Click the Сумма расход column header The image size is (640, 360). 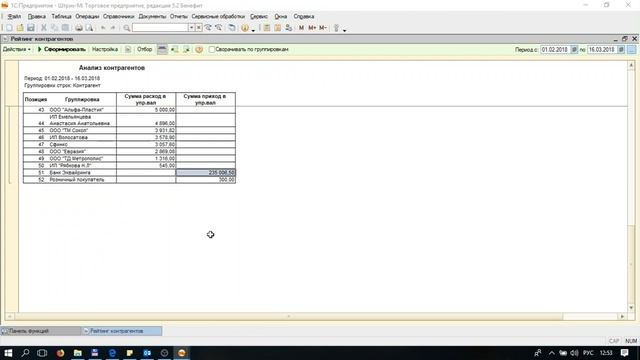tap(146, 100)
